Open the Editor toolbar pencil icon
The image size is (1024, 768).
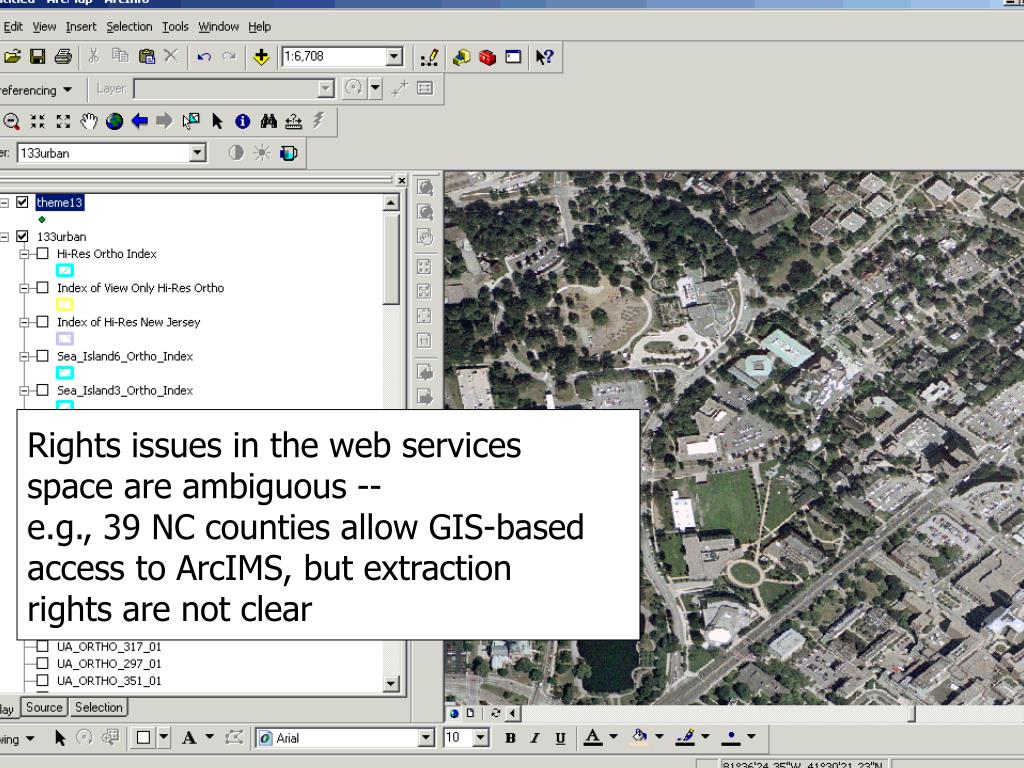coord(429,57)
